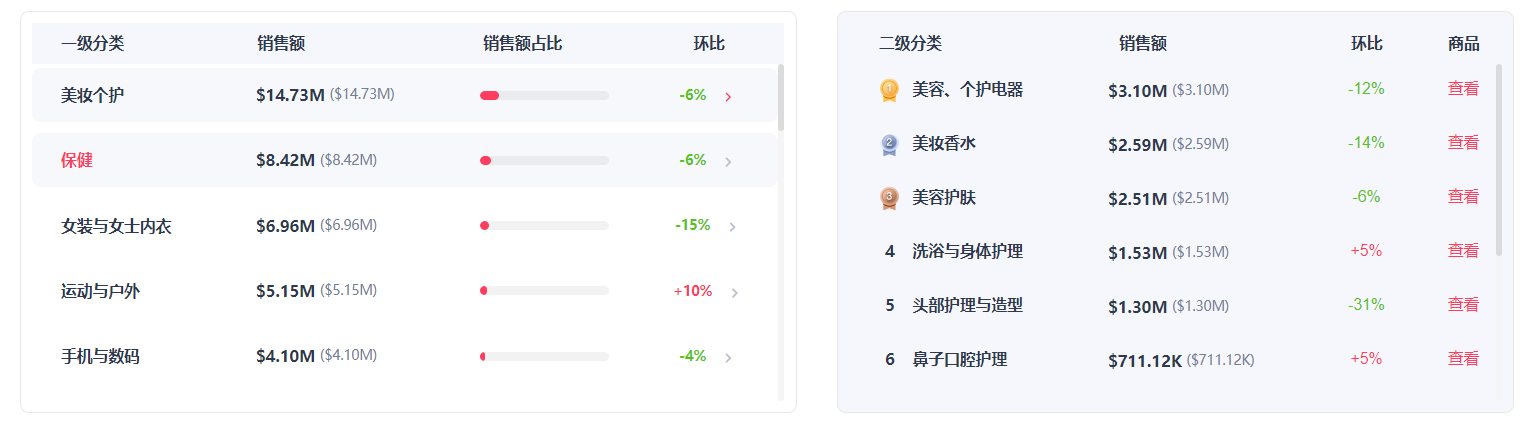Click the 销售额占比 column header
Screen dimensions: 1529x435
coord(522,44)
